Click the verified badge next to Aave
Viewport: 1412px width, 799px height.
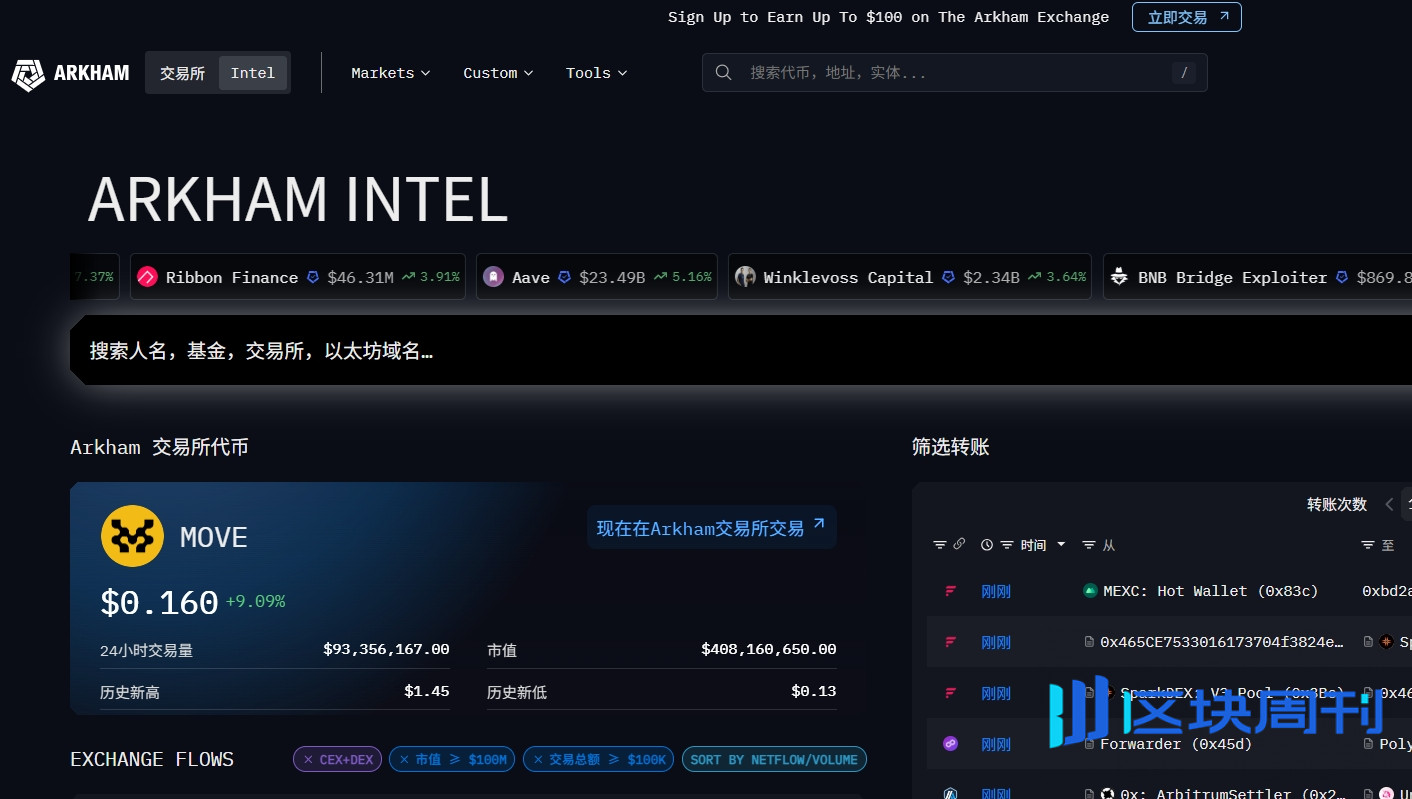564,277
